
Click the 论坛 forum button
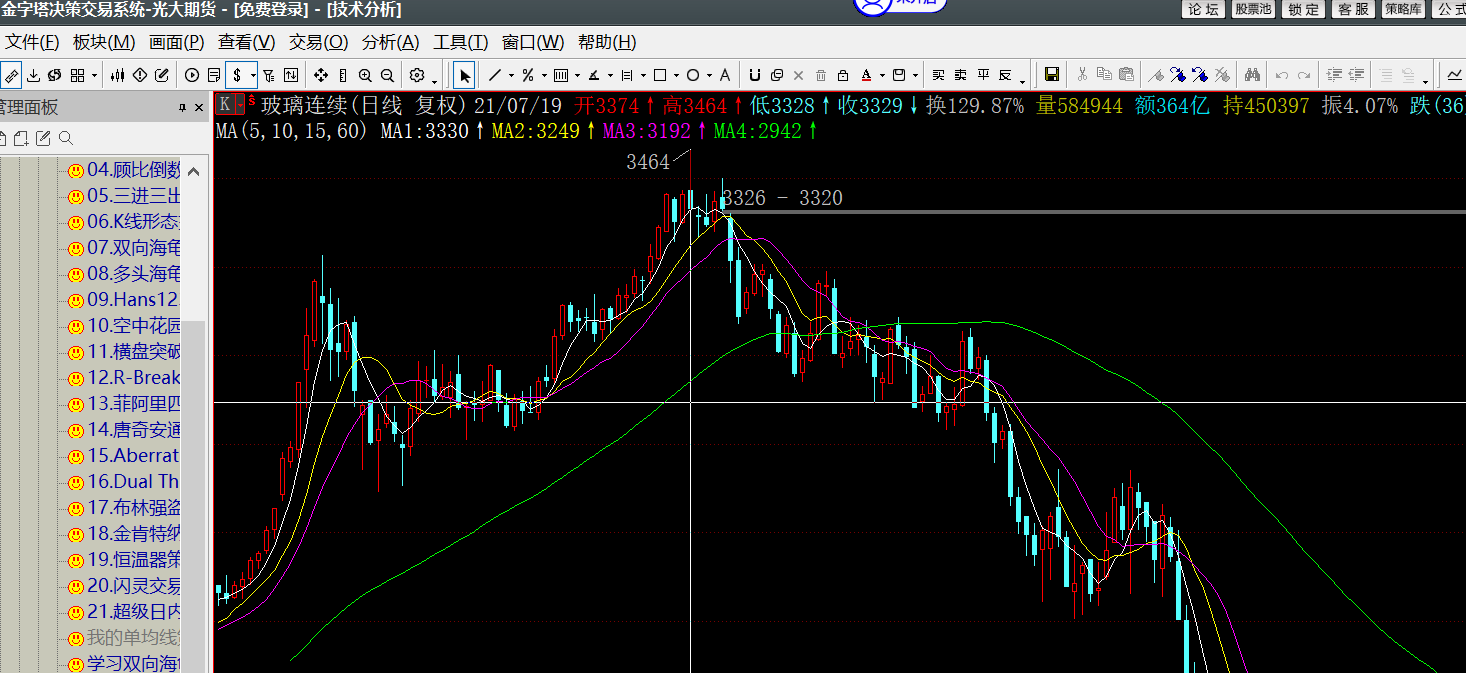[x=1203, y=9]
